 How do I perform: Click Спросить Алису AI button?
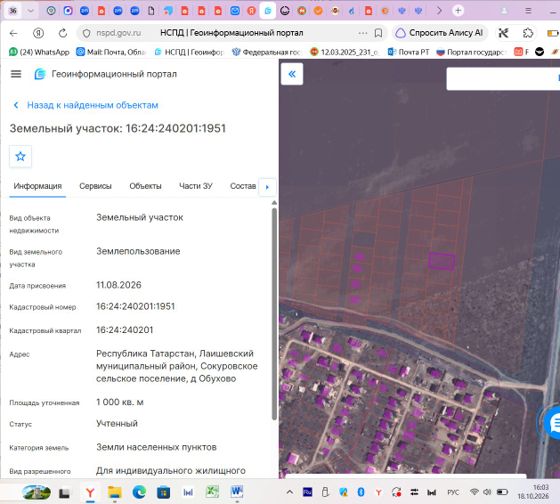coord(440,33)
